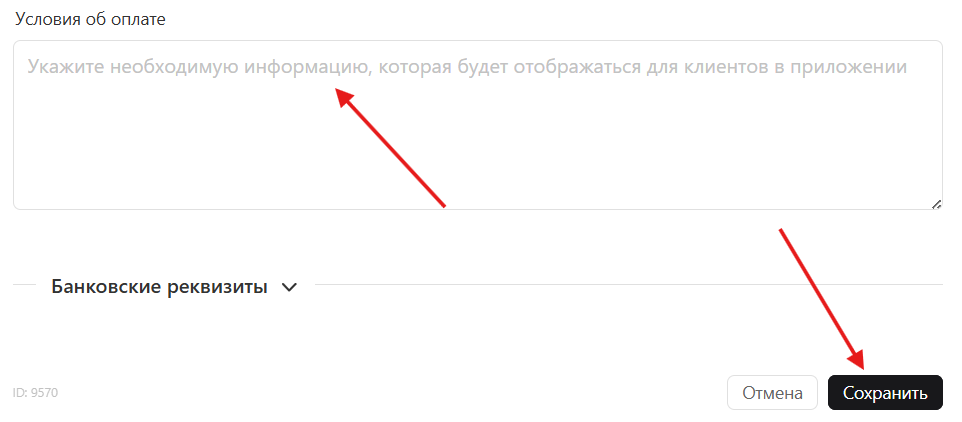Click the white outlined Отмена button
962x422 pixels.
point(772,393)
